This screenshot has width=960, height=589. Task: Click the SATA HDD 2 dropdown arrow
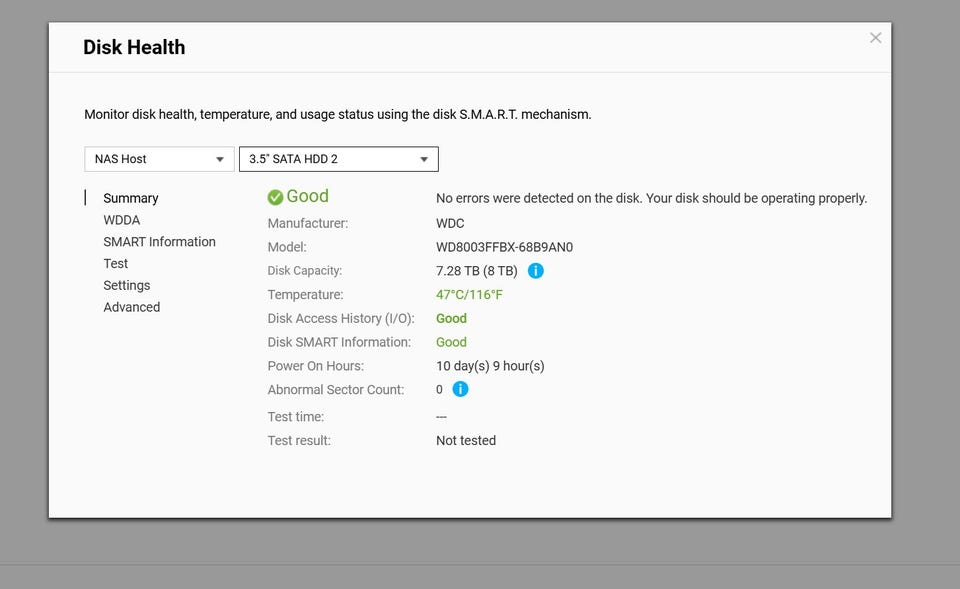click(424, 160)
